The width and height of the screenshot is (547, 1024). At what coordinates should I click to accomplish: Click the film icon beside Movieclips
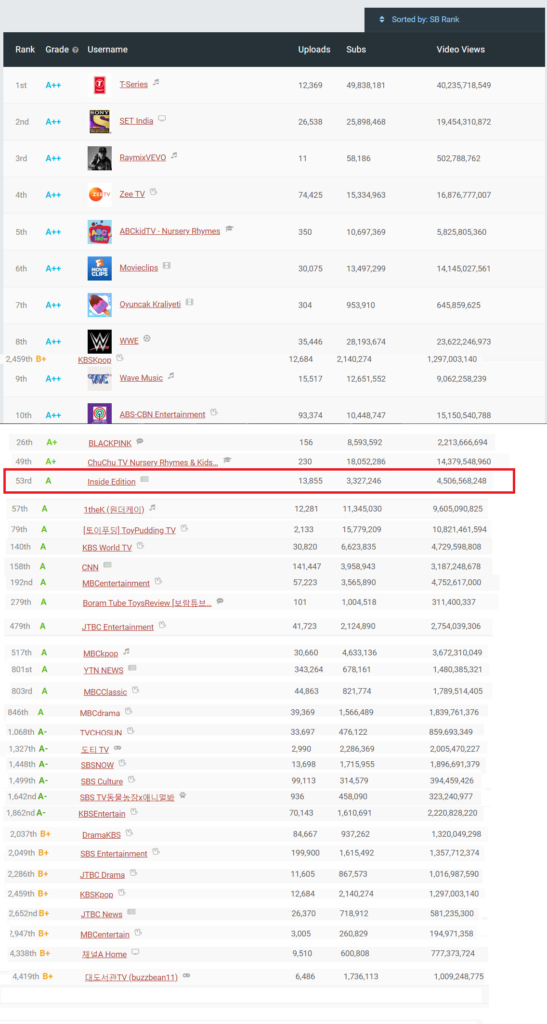tap(167, 266)
